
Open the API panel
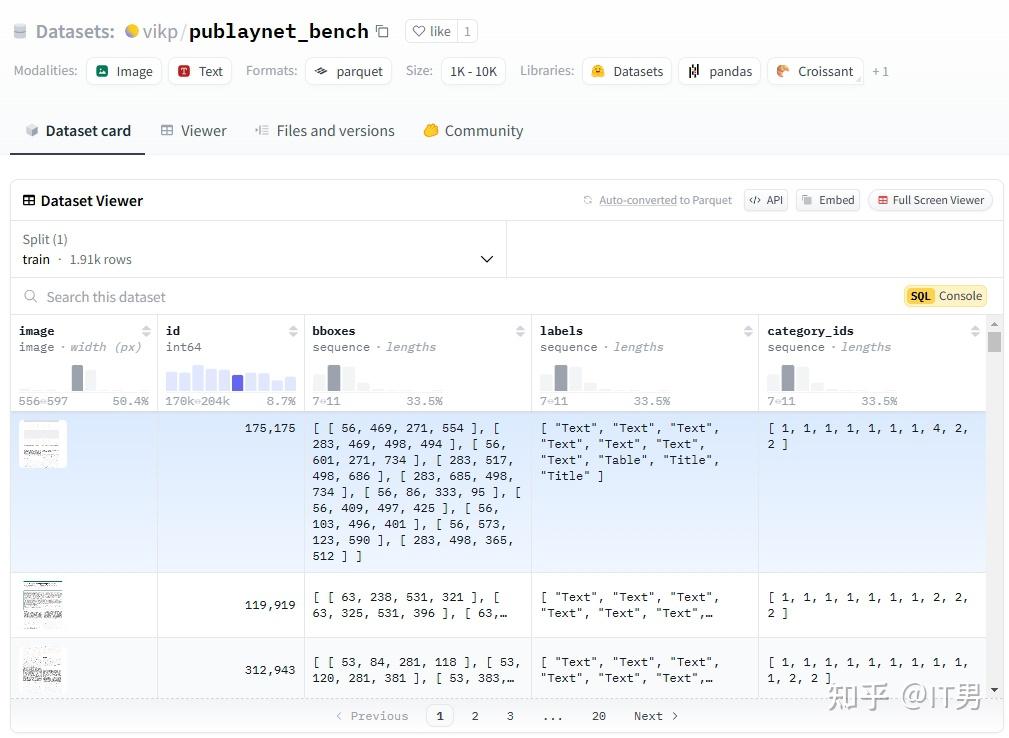766,200
